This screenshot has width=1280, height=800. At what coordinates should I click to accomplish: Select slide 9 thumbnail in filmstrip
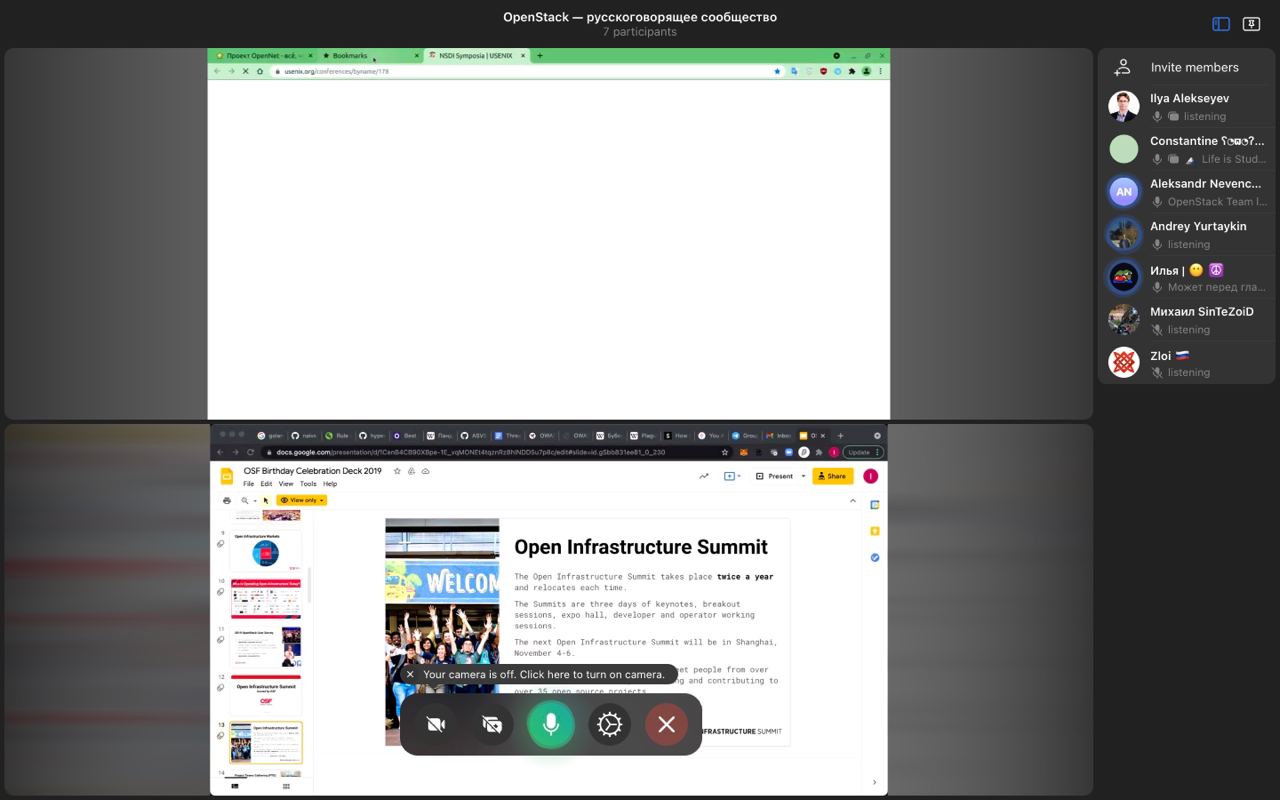click(265, 550)
